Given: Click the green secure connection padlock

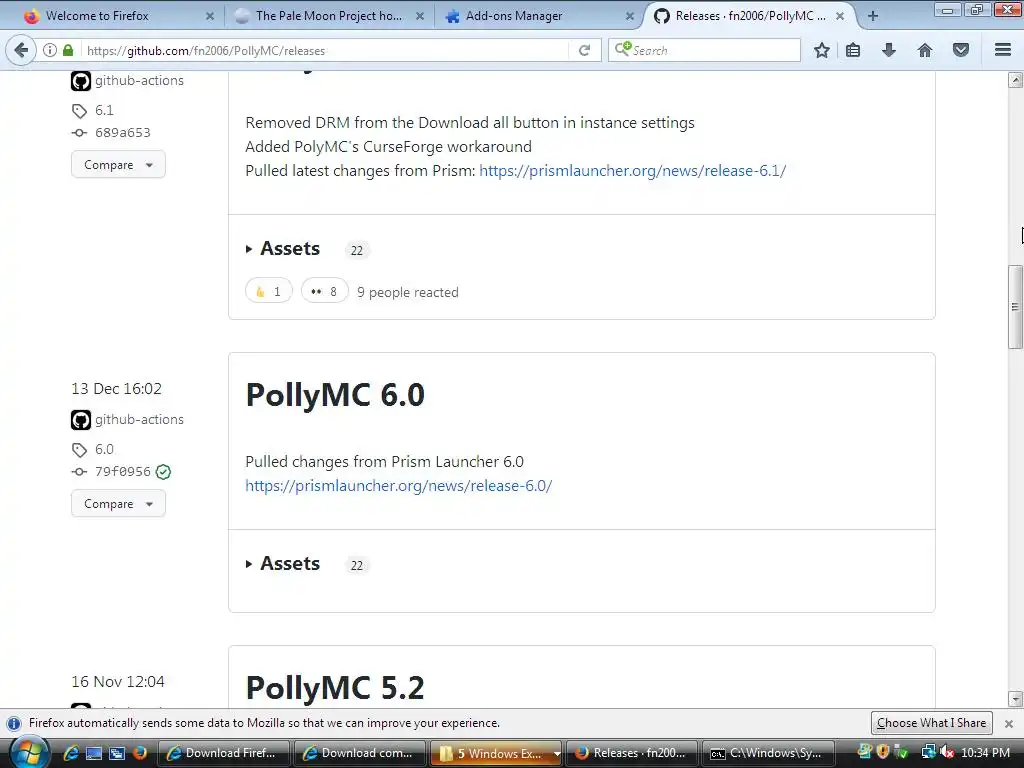Looking at the screenshot, I should point(68,50).
